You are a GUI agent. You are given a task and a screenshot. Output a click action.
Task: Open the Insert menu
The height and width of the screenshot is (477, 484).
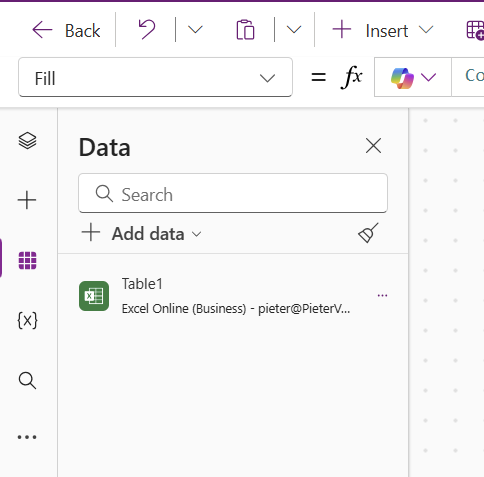click(383, 31)
